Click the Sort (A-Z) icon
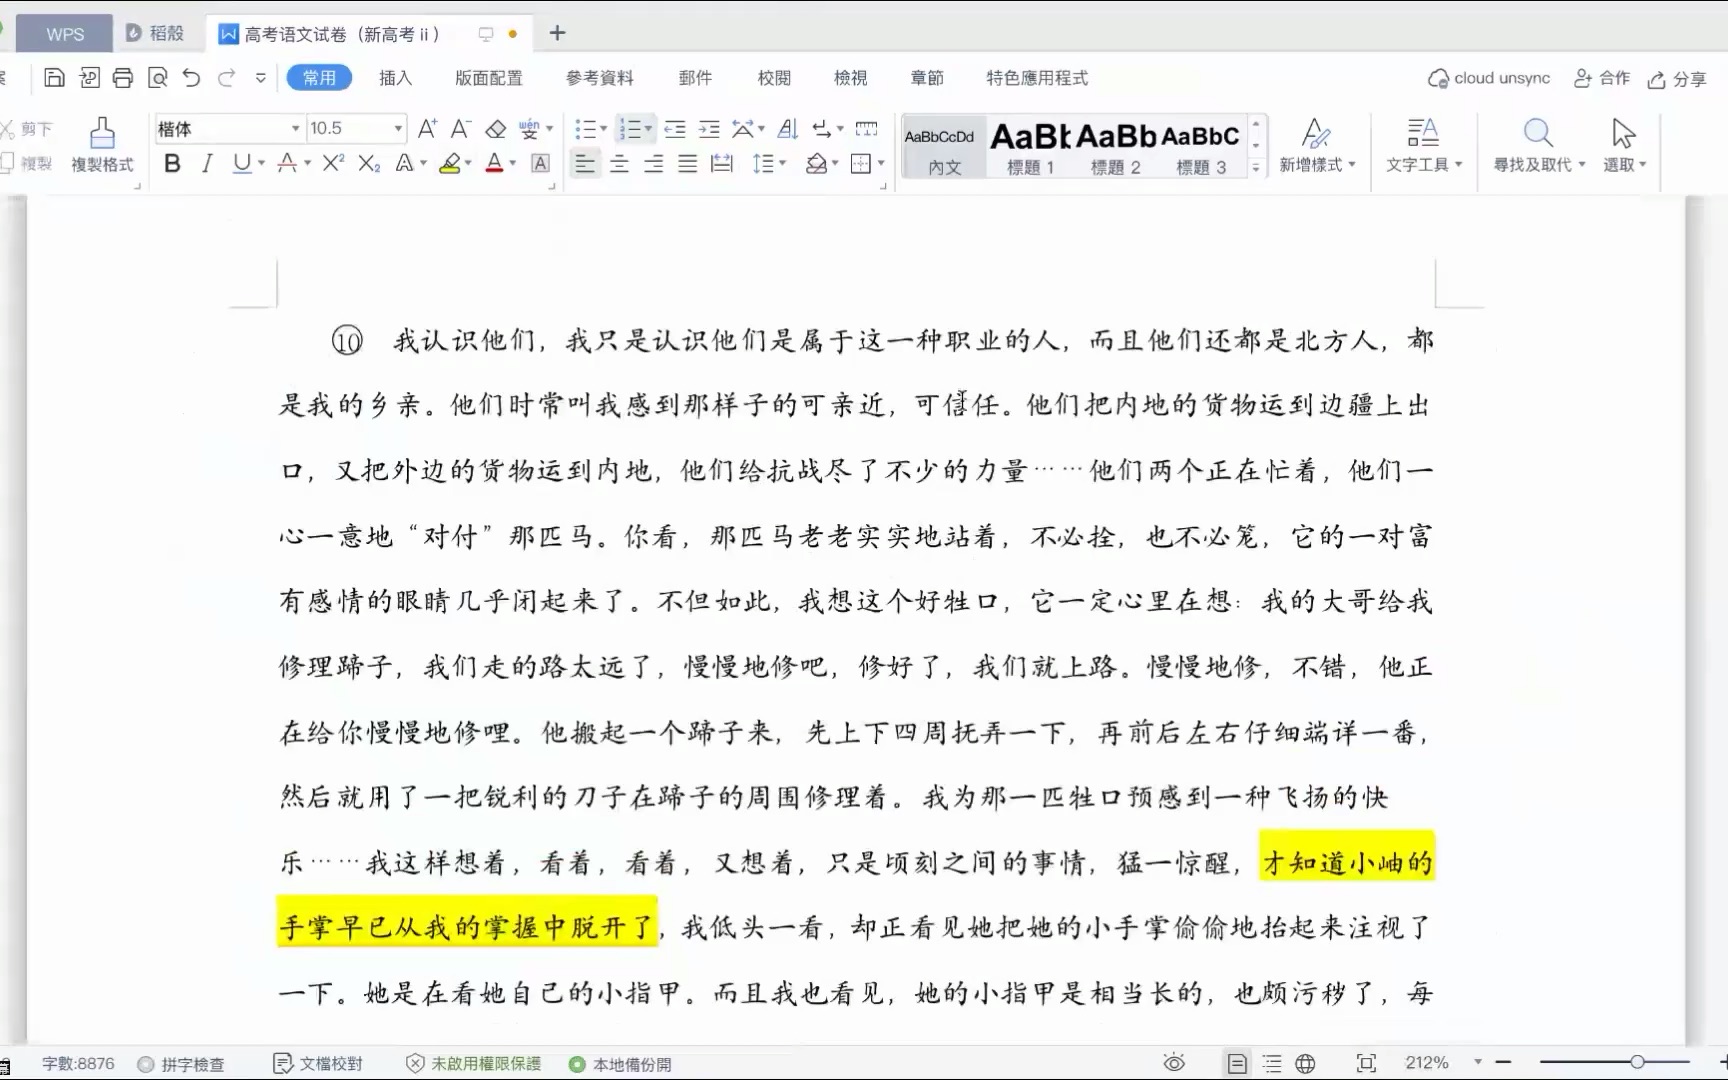The height and width of the screenshot is (1080, 1728). pos(788,129)
